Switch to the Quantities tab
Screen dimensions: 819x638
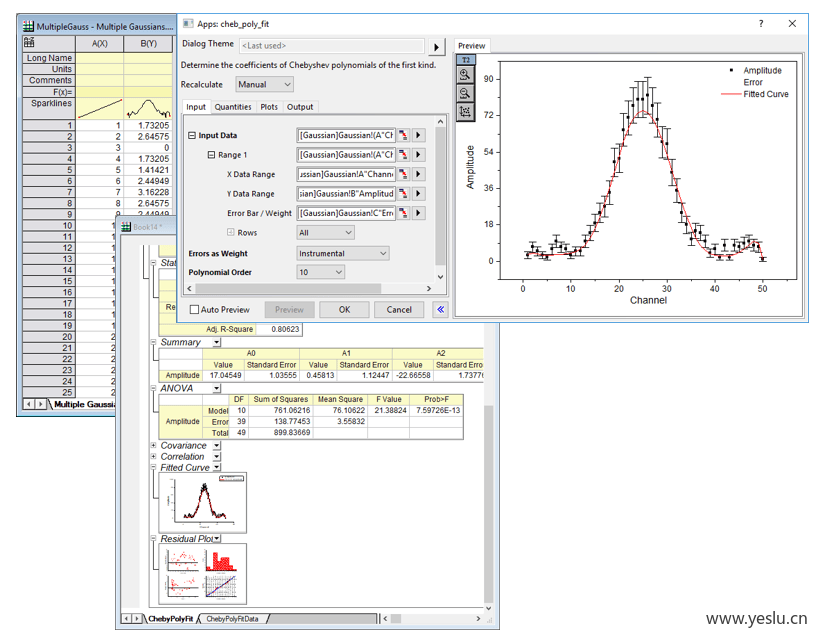pyautogui.click(x=233, y=107)
